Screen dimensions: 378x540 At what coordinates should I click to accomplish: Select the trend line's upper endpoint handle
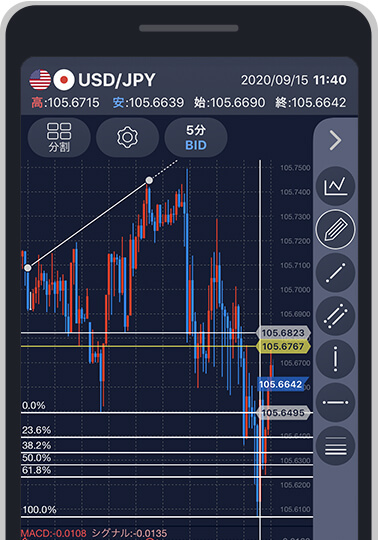149,180
